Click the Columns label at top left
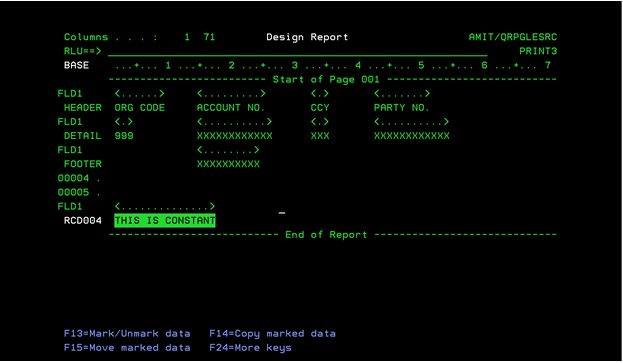Image resolution: width=623 pixels, height=363 pixels. tap(86, 37)
